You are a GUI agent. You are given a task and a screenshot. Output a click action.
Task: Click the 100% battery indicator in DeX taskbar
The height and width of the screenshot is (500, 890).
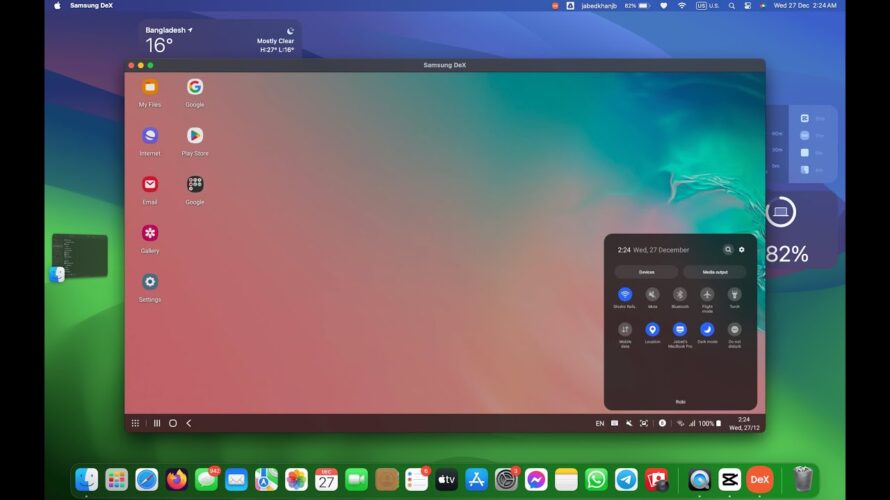[x=710, y=423]
